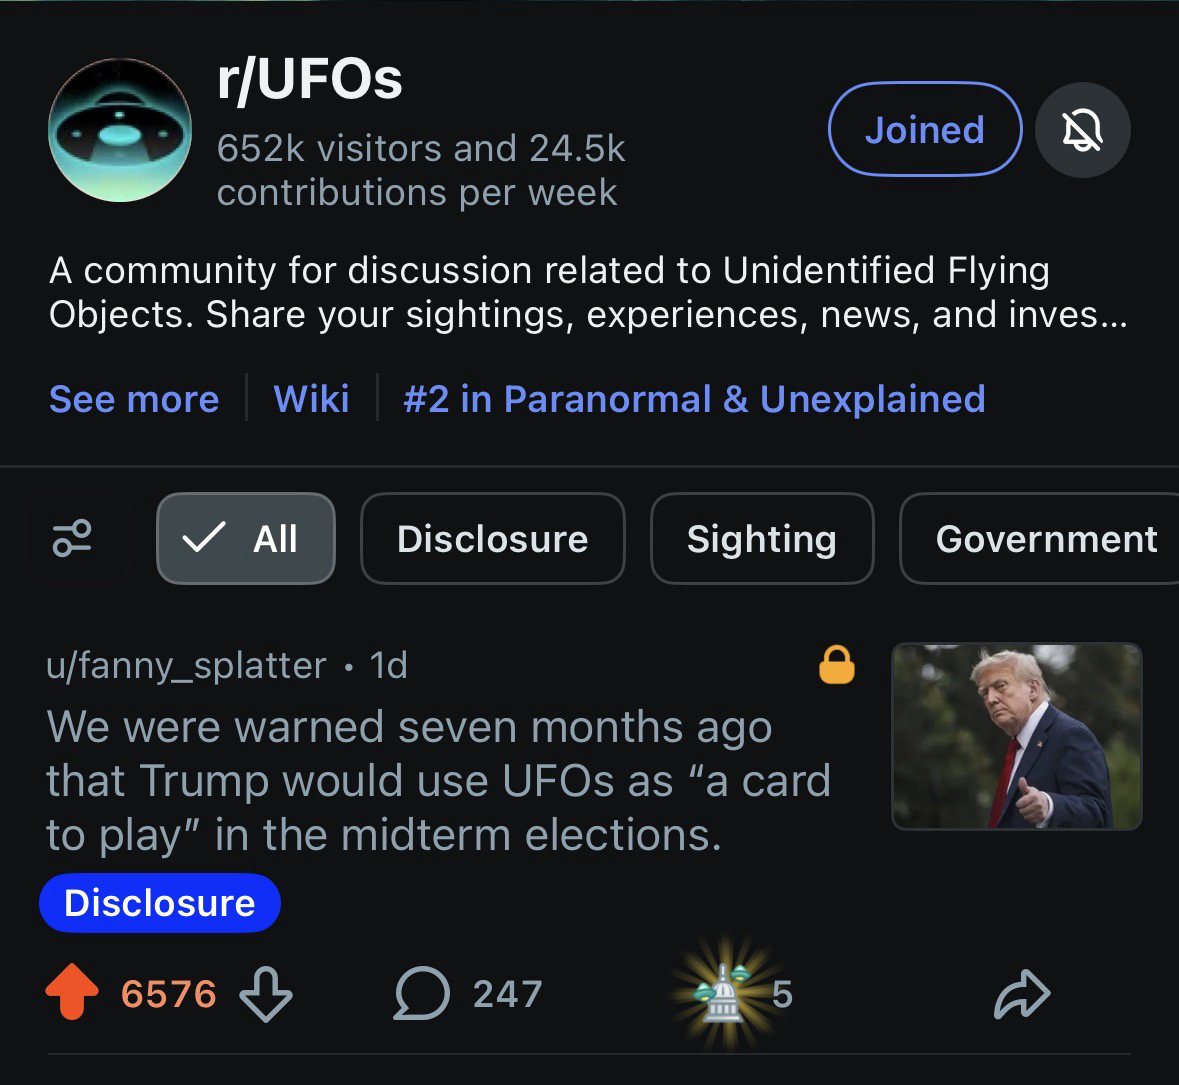Upvote the Trump UFOs post
The height and width of the screenshot is (1085, 1179).
[72, 994]
